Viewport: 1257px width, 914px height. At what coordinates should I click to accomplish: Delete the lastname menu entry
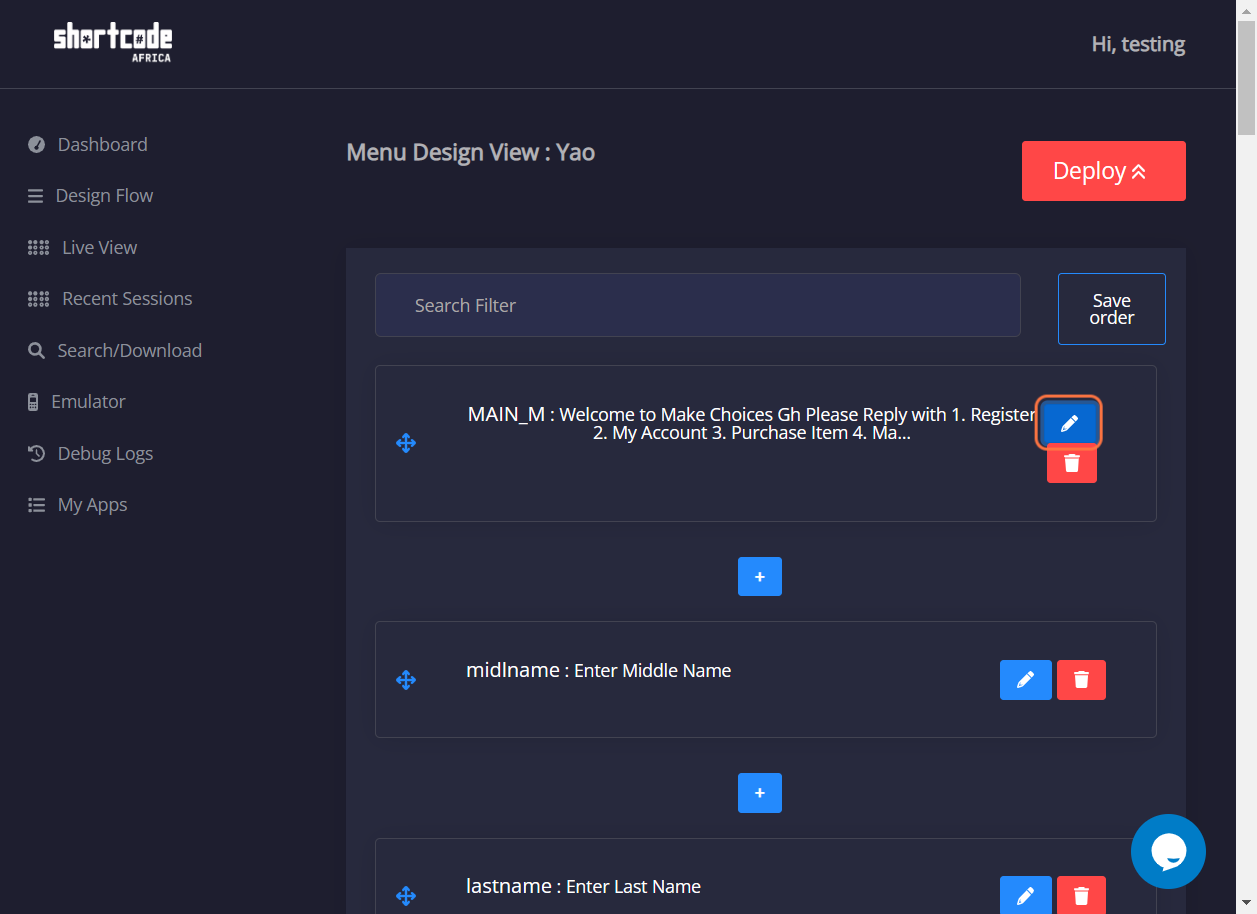[x=1081, y=895]
